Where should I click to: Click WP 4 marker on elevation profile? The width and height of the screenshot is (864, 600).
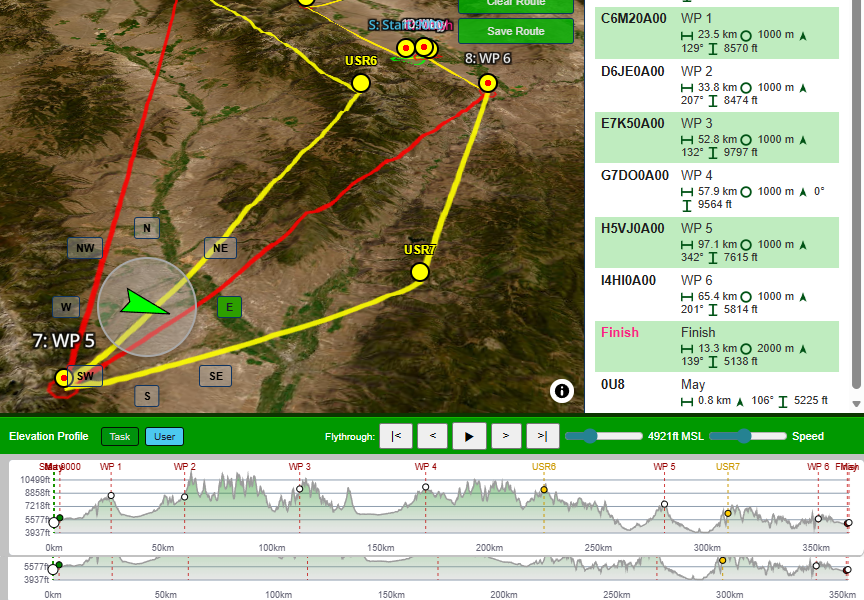[x=425, y=487]
